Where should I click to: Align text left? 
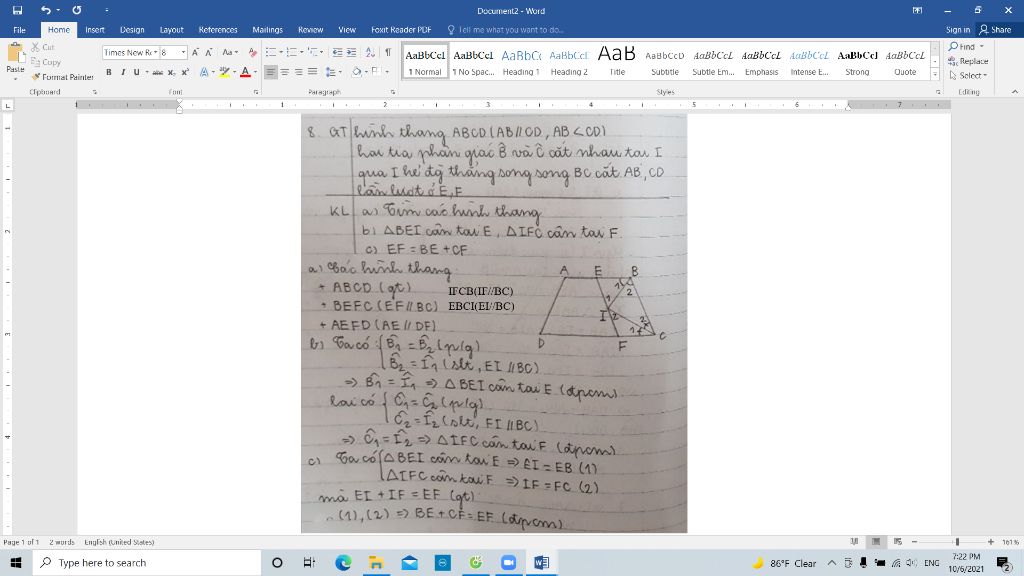[270, 72]
